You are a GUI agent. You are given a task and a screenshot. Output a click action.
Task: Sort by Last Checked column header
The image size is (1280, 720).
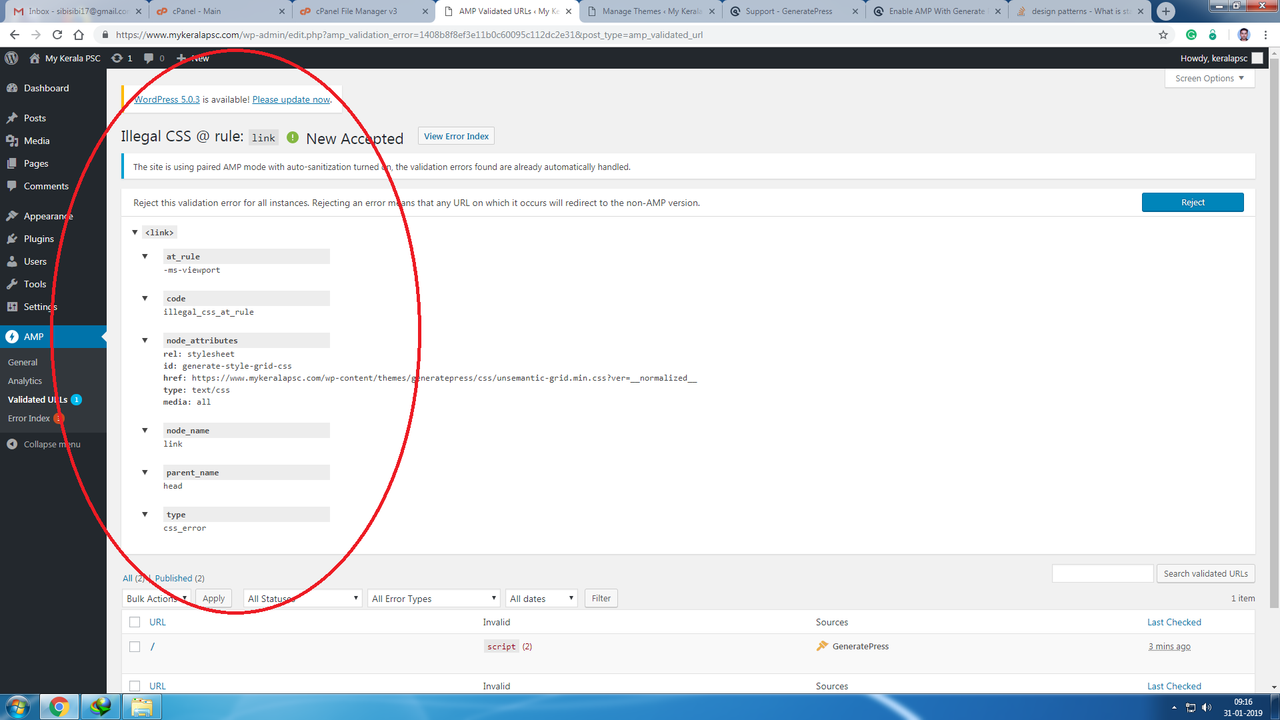1174,622
